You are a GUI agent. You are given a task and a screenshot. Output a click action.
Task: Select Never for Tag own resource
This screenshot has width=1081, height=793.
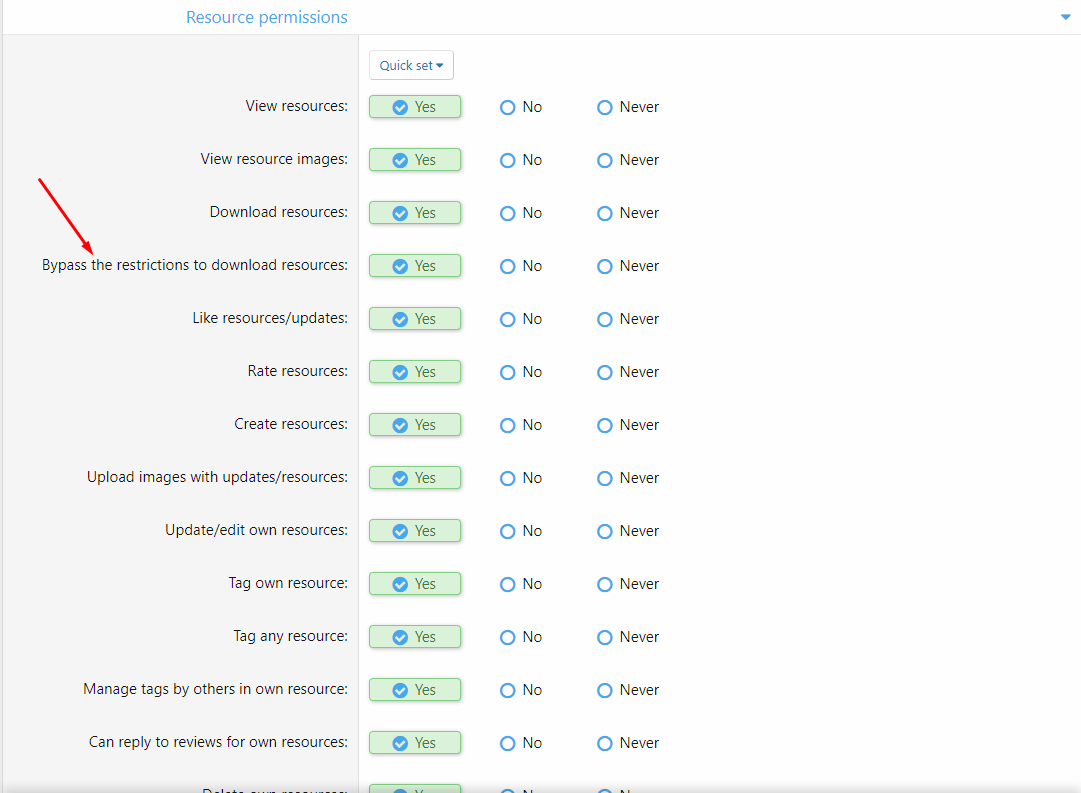[604, 583]
